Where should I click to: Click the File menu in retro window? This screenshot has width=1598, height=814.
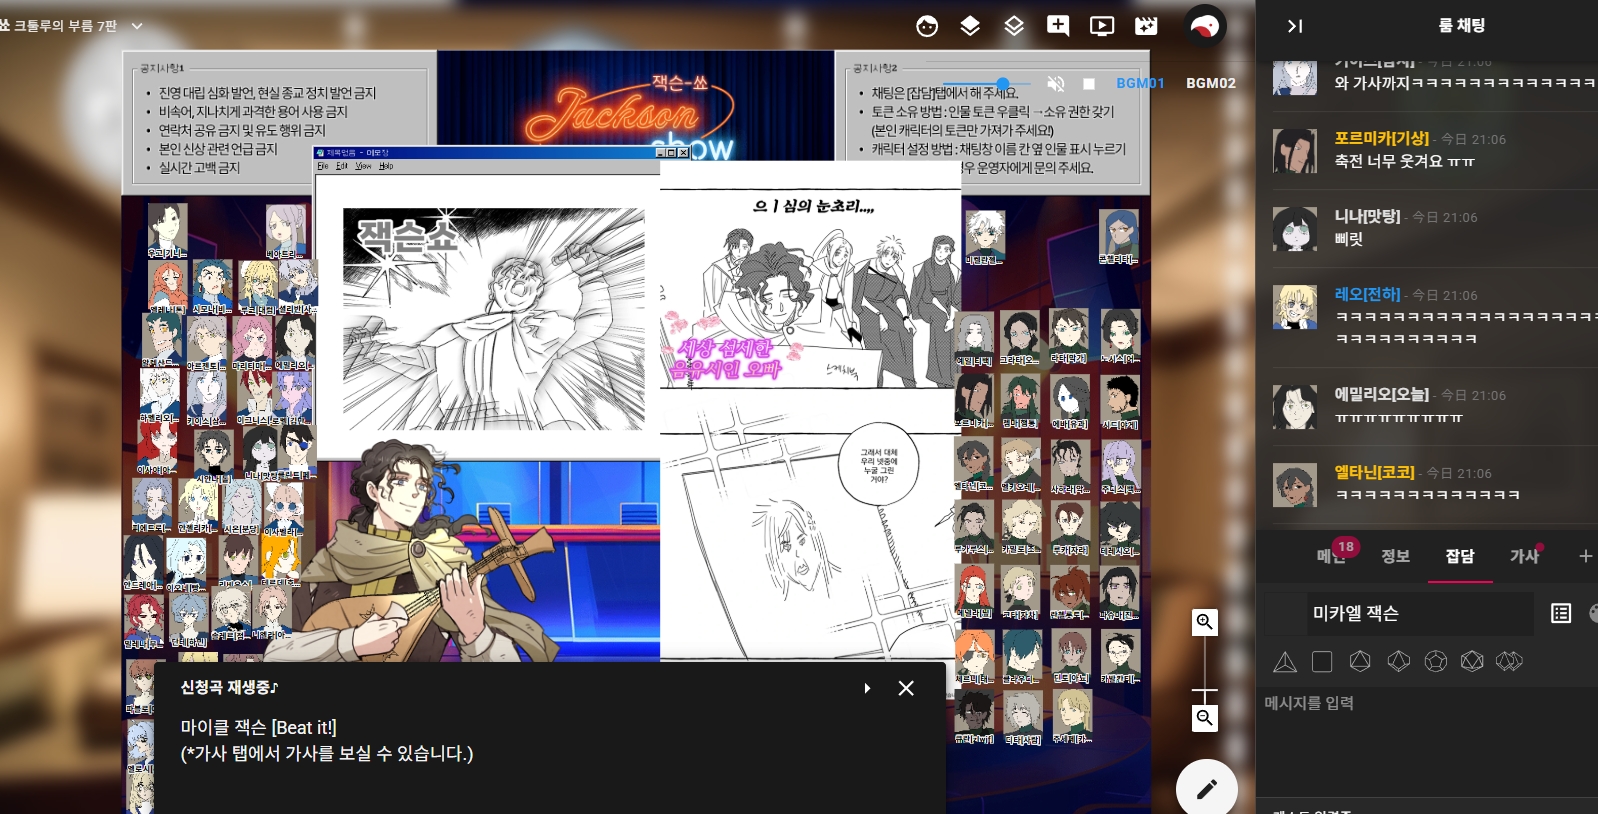[x=323, y=166]
